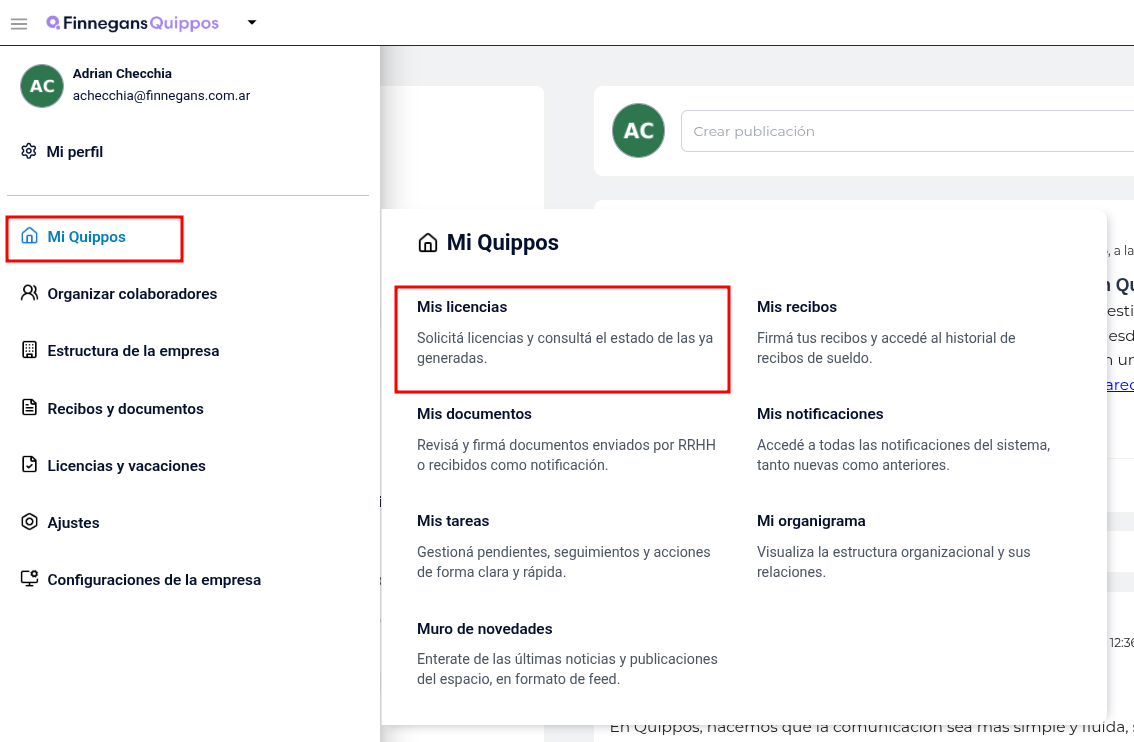
Task: Open Mi organigrama
Action: tap(811, 521)
